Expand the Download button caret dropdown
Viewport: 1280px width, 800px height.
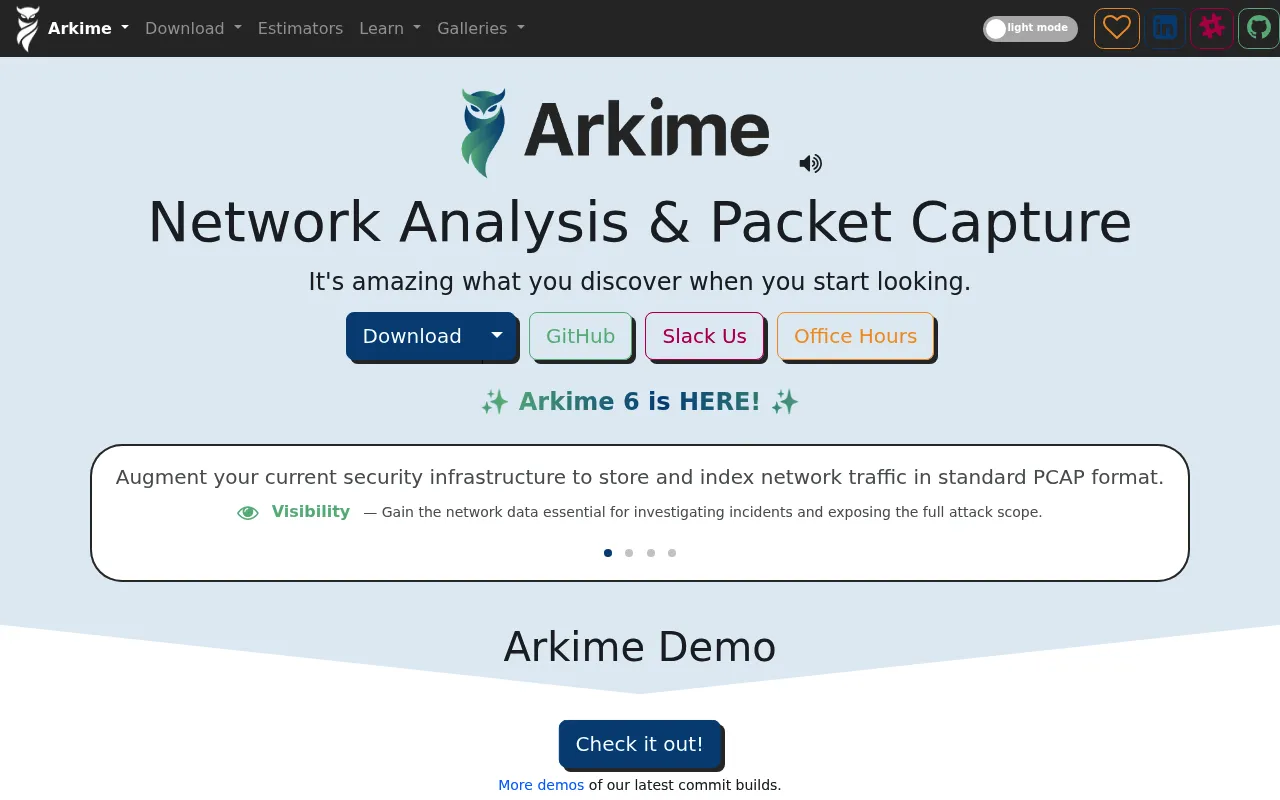[x=496, y=336]
